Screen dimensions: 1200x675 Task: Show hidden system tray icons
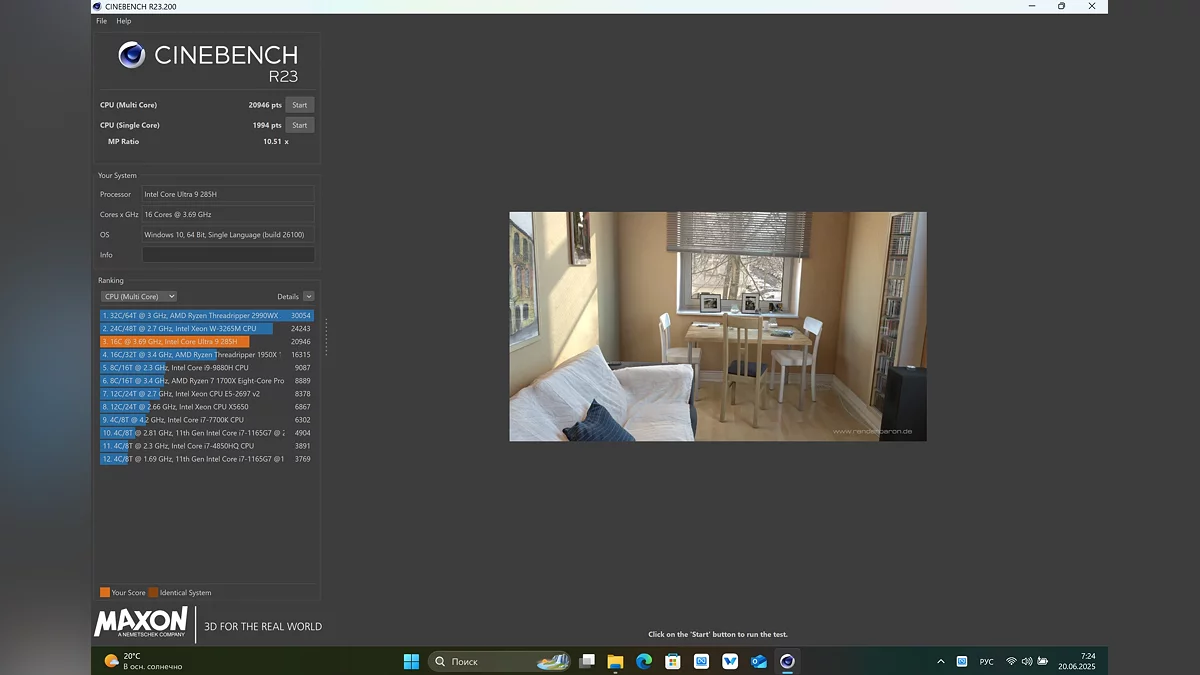point(940,661)
